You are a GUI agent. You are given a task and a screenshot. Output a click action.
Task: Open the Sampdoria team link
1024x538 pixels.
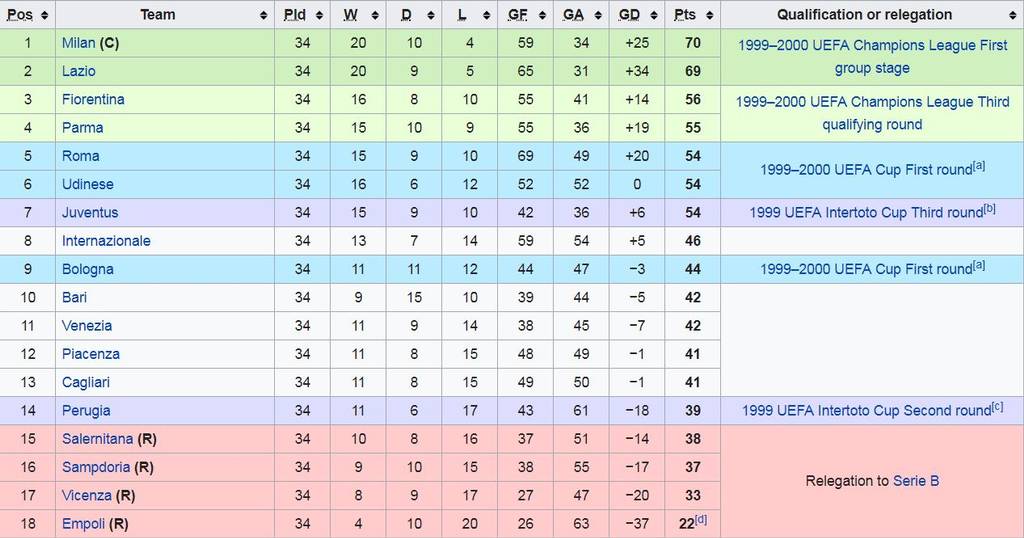click(x=96, y=467)
